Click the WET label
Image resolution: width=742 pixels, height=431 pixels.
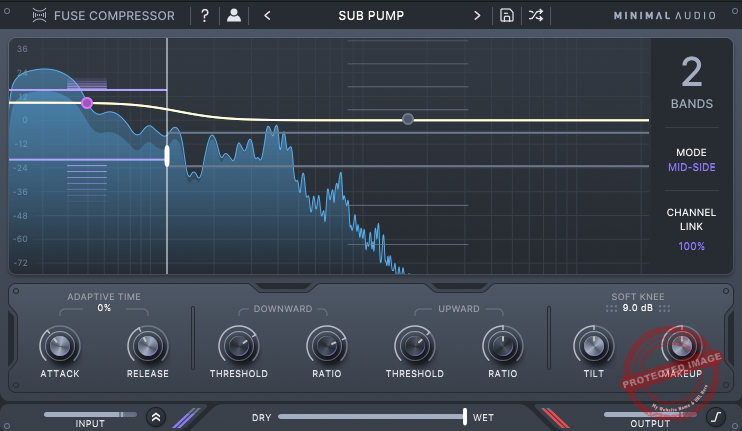pyautogui.click(x=483, y=418)
